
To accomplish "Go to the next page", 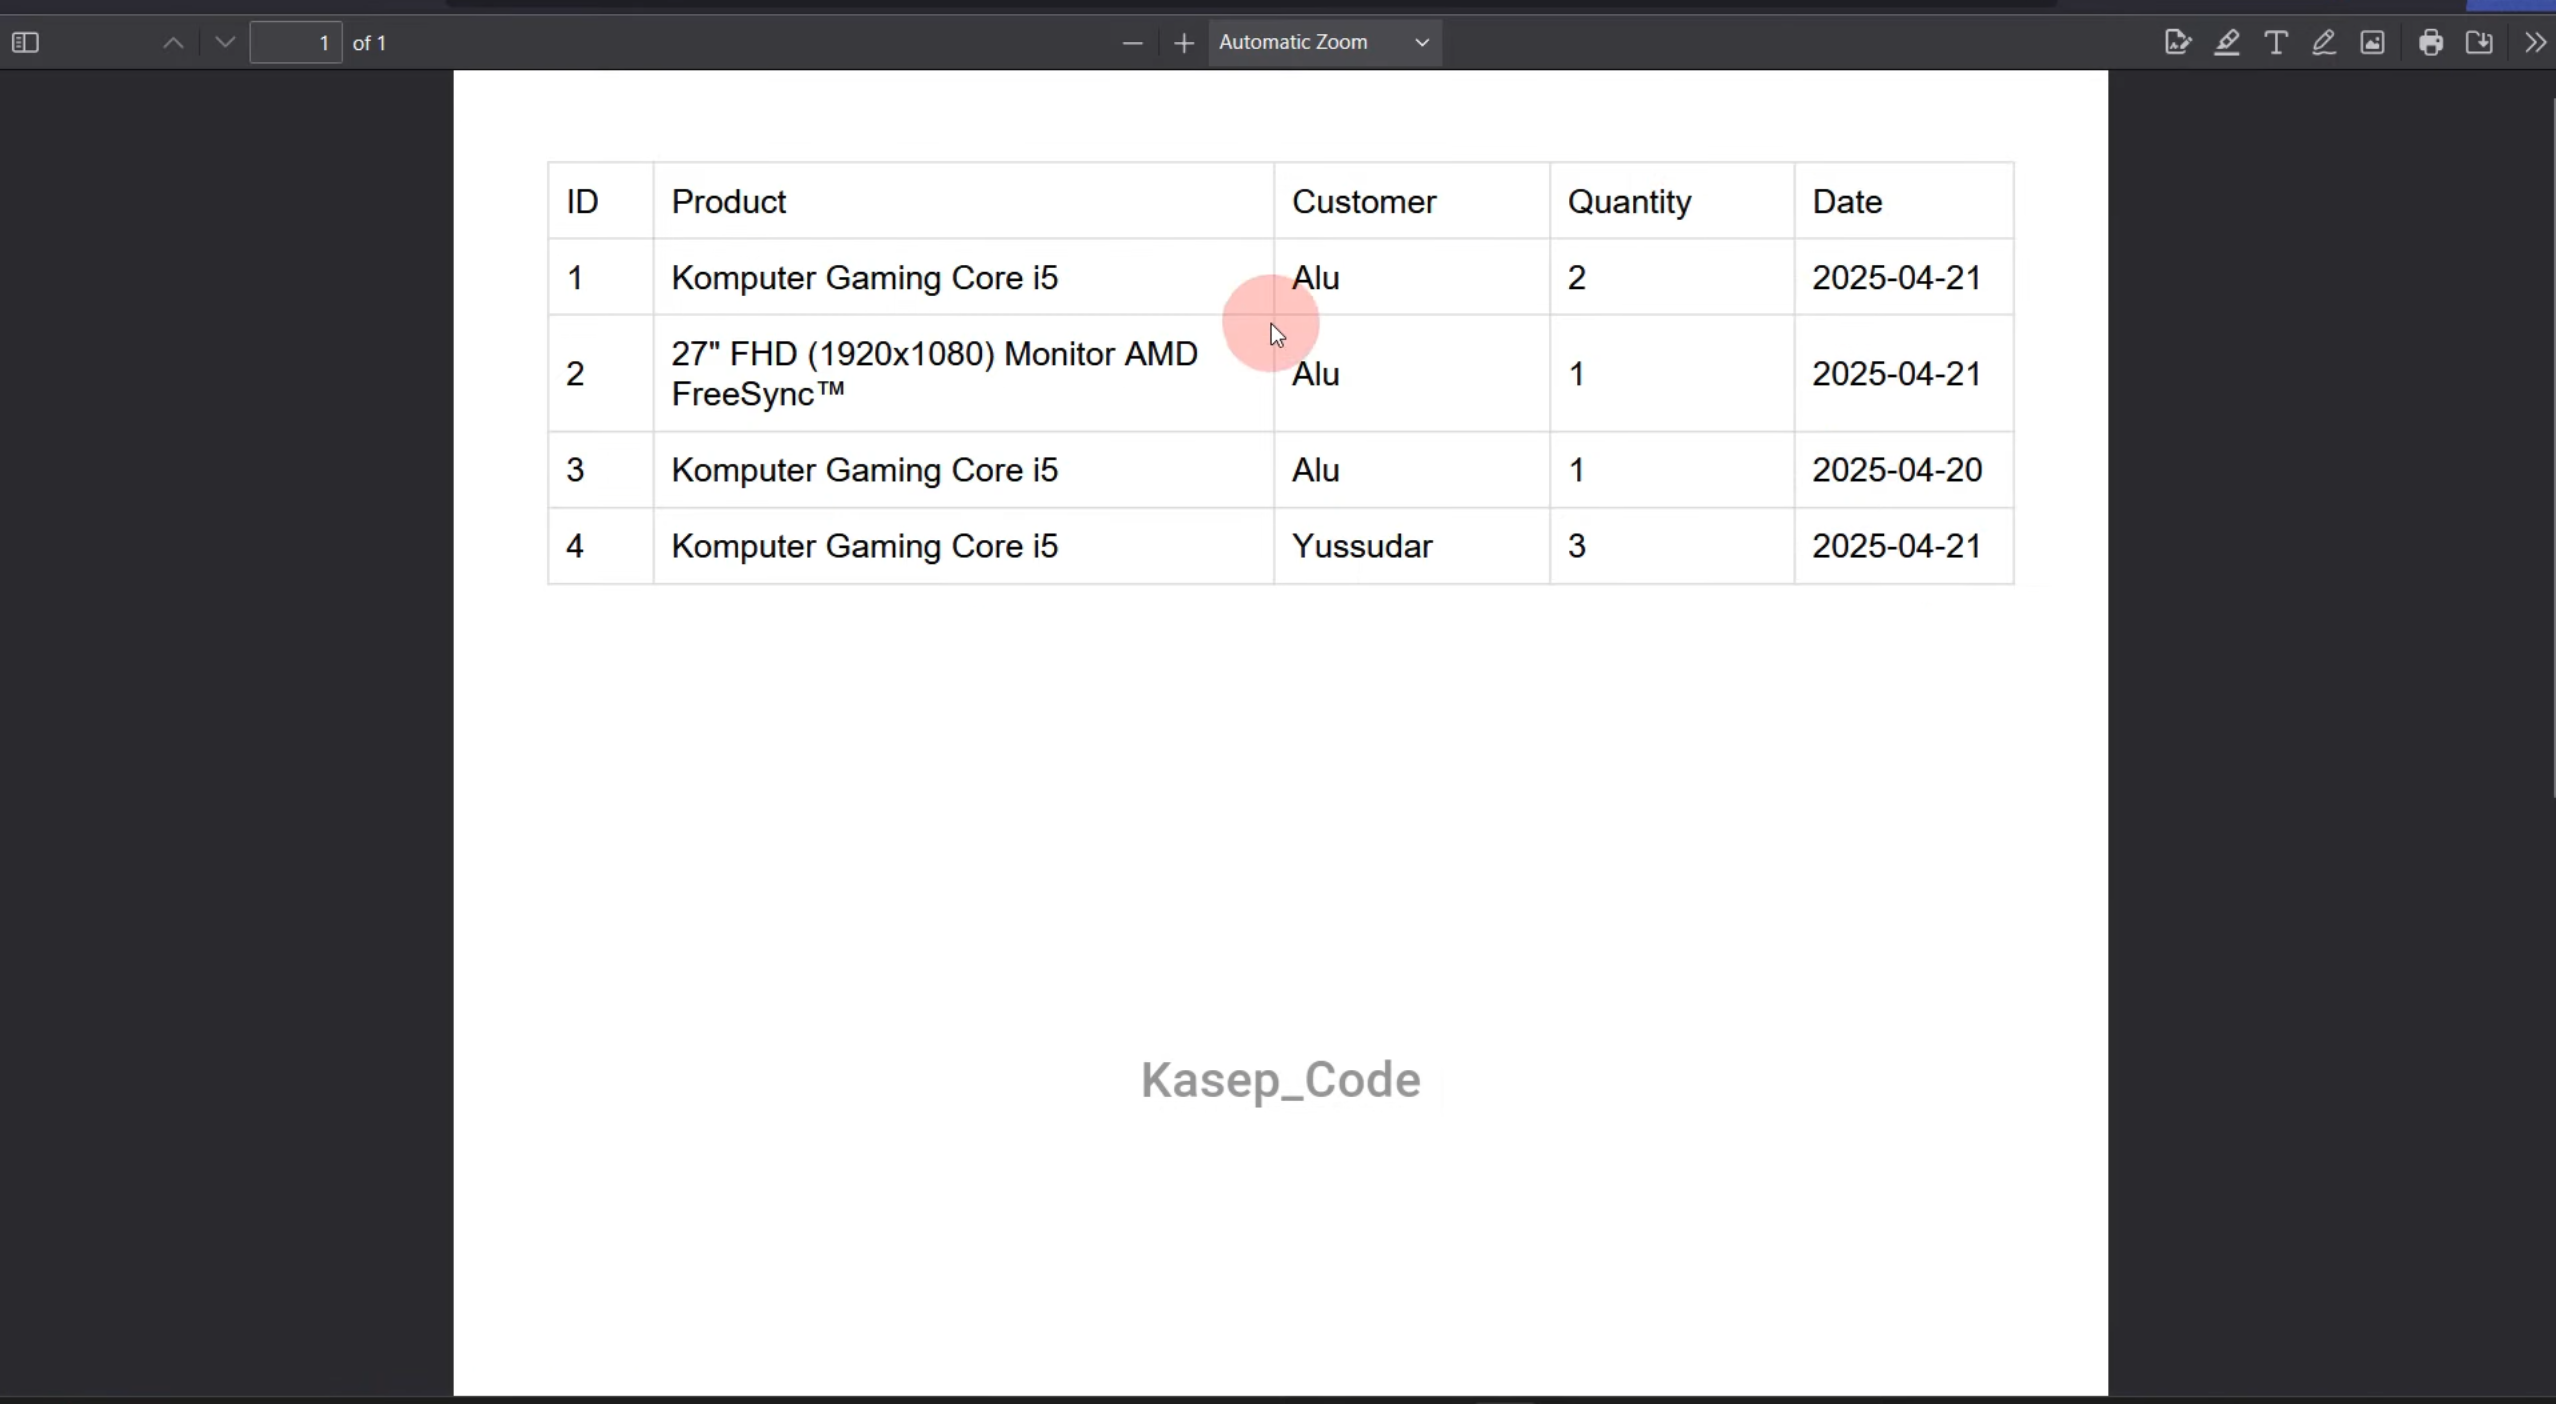I will coord(225,43).
